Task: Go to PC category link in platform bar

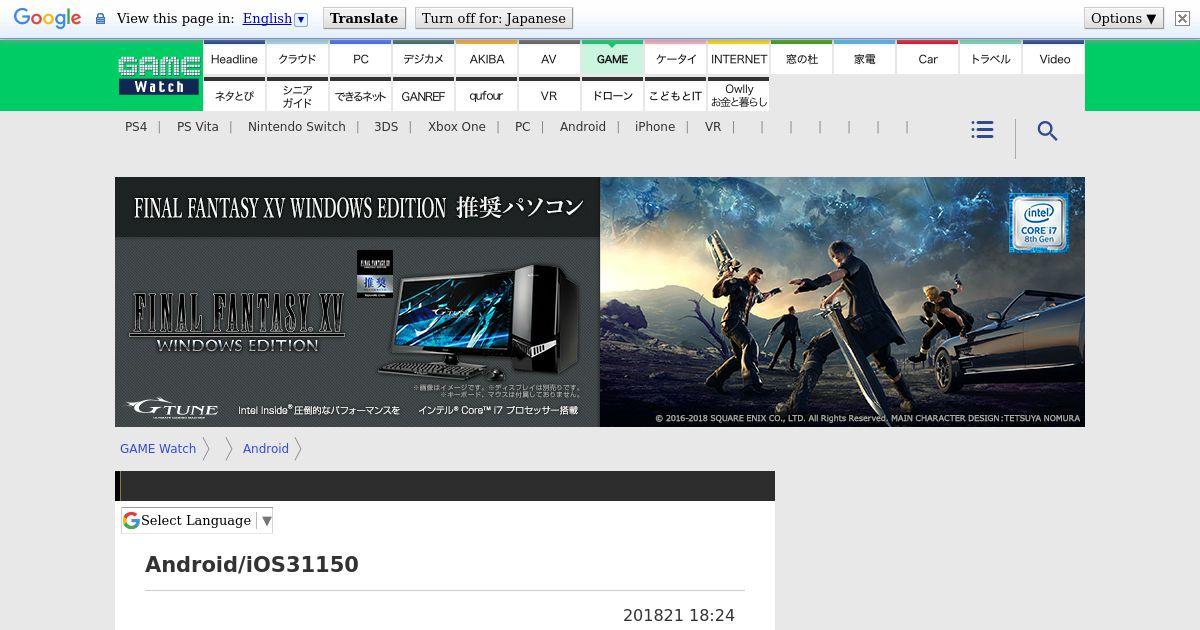Action: [523, 127]
